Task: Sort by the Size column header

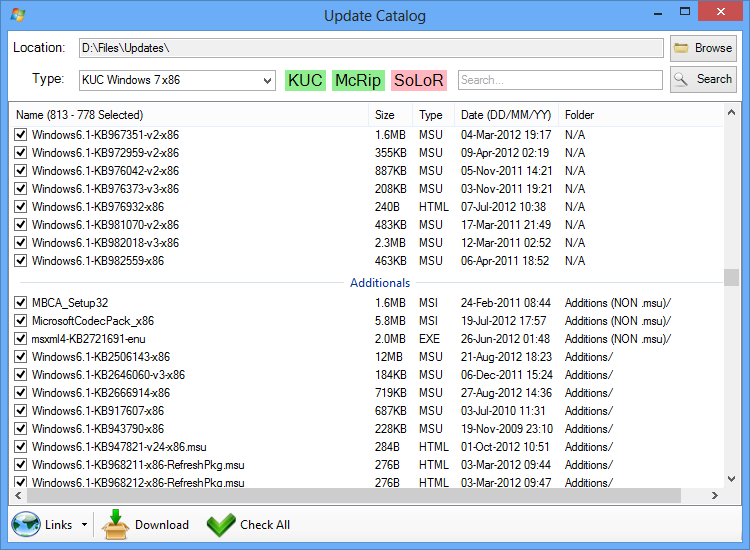Action: click(390, 115)
